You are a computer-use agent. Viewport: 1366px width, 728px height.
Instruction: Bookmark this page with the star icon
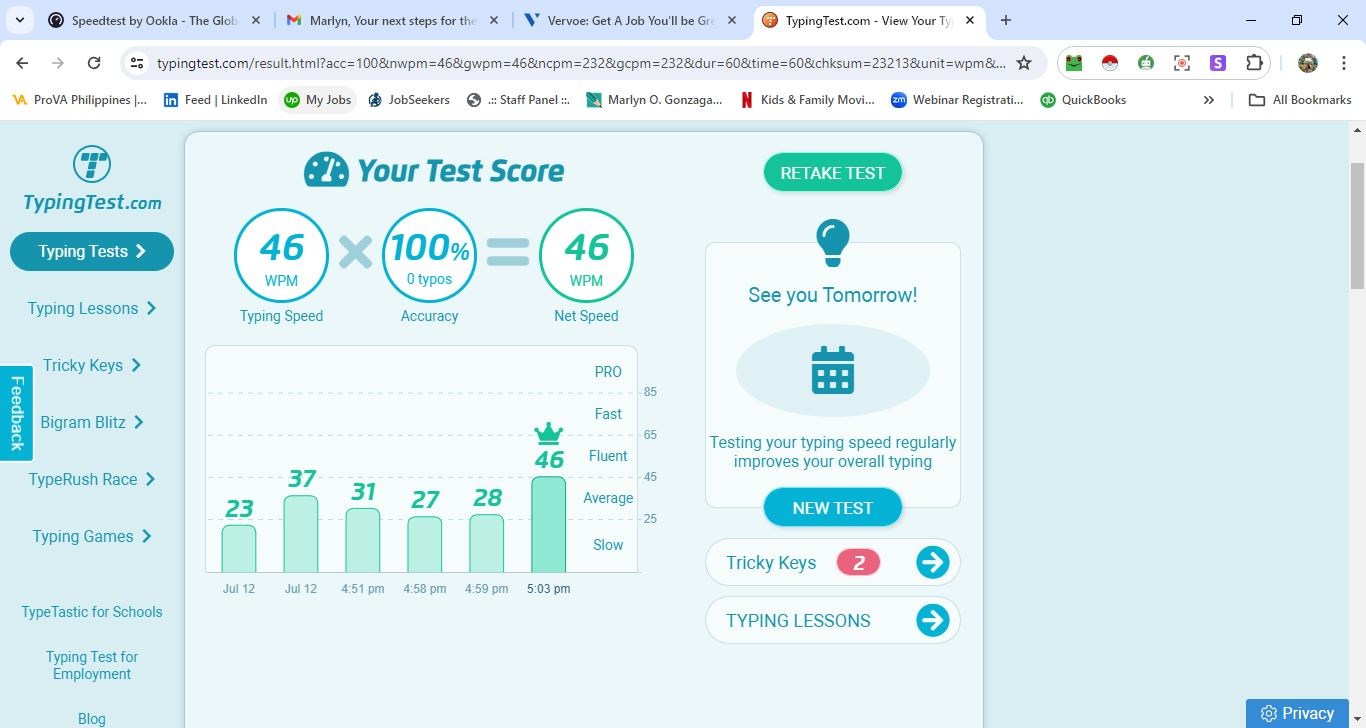point(1023,62)
